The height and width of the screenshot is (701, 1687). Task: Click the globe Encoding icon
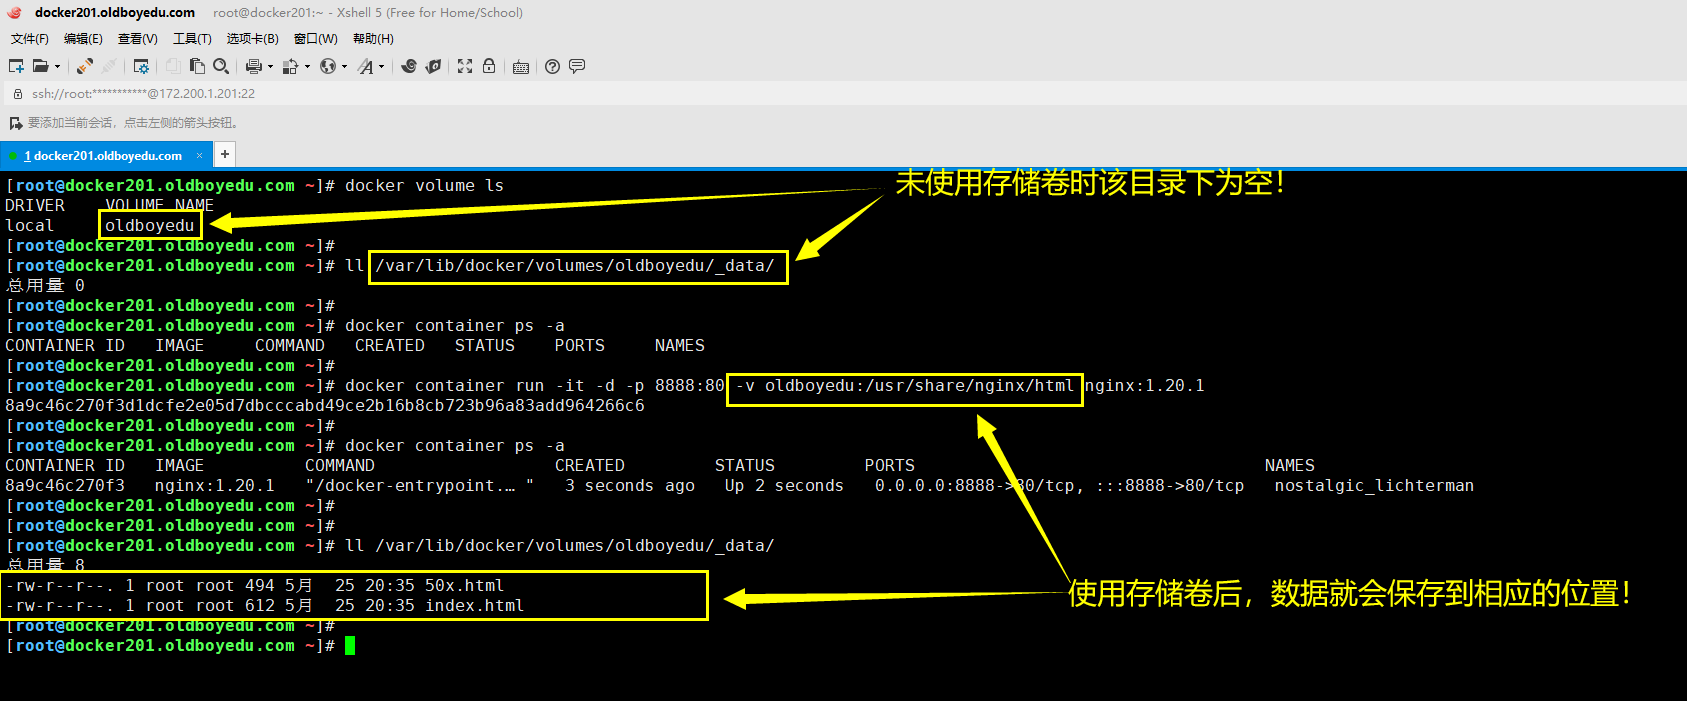click(327, 66)
